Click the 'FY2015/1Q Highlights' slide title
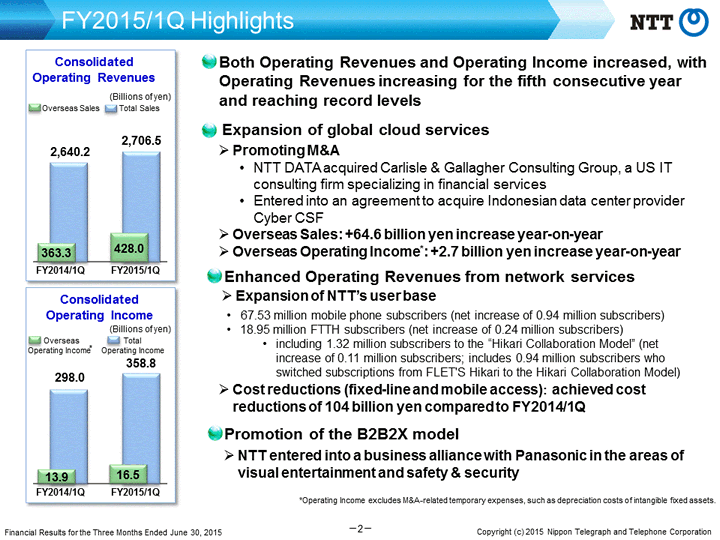The width and height of the screenshot is (720, 540). [x=177, y=21]
